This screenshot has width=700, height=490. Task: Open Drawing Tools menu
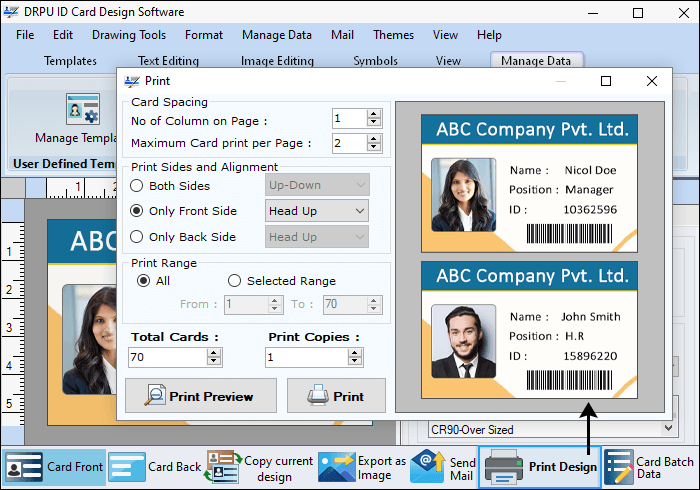coord(129,35)
